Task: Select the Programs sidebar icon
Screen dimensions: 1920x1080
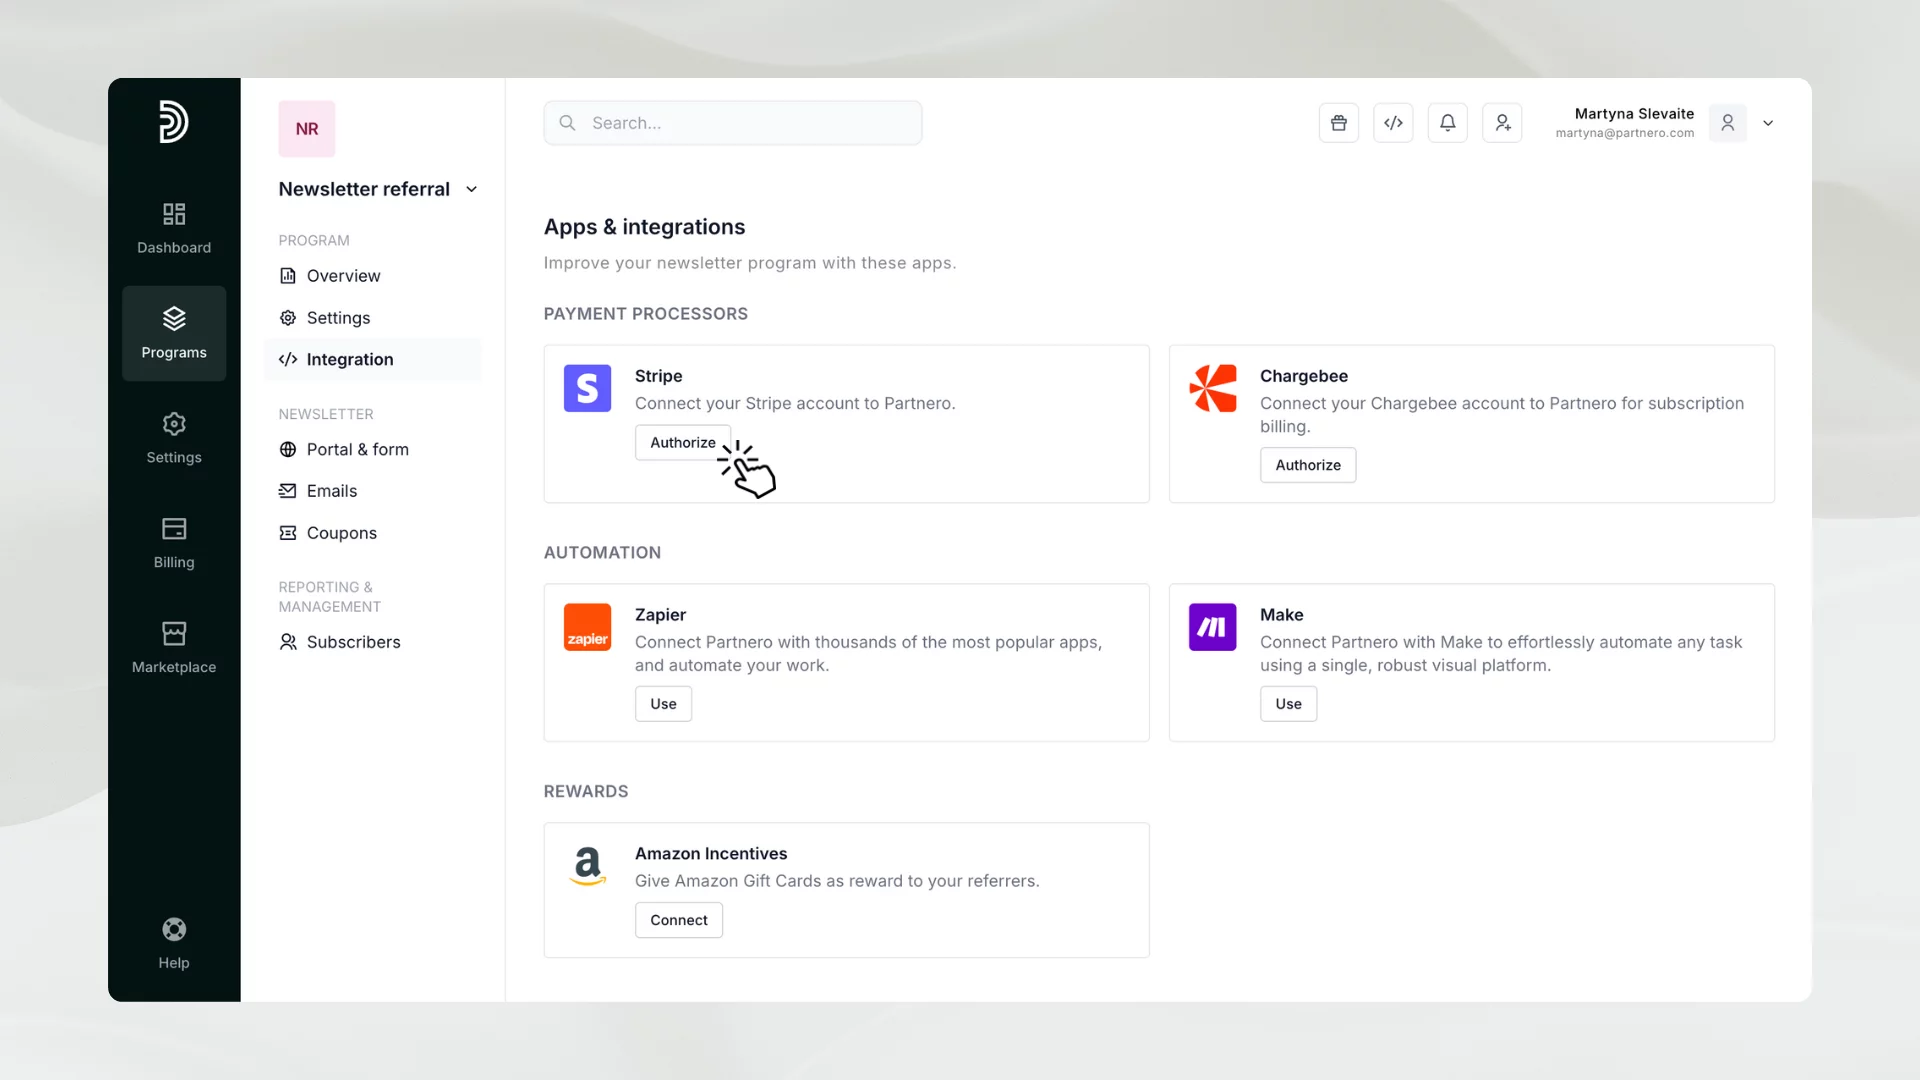Action: (173, 333)
